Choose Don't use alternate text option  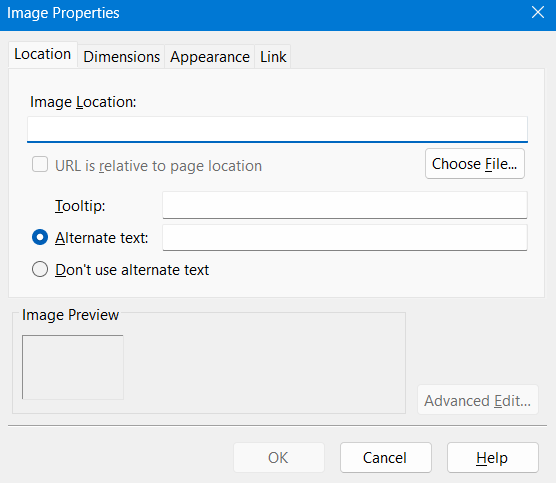pyautogui.click(x=40, y=270)
